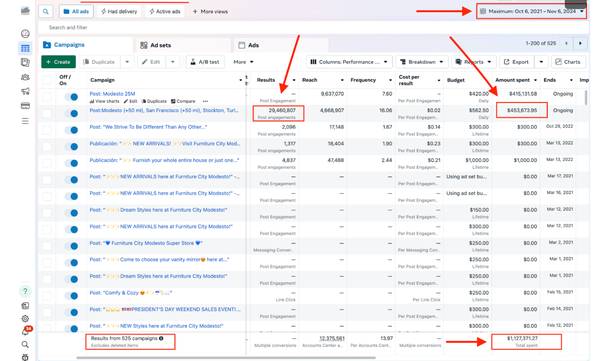Image resolution: width=600 pixels, height=361 pixels.
Task: Click the info icon beside Results from 525 campaigns
Action: [161, 338]
